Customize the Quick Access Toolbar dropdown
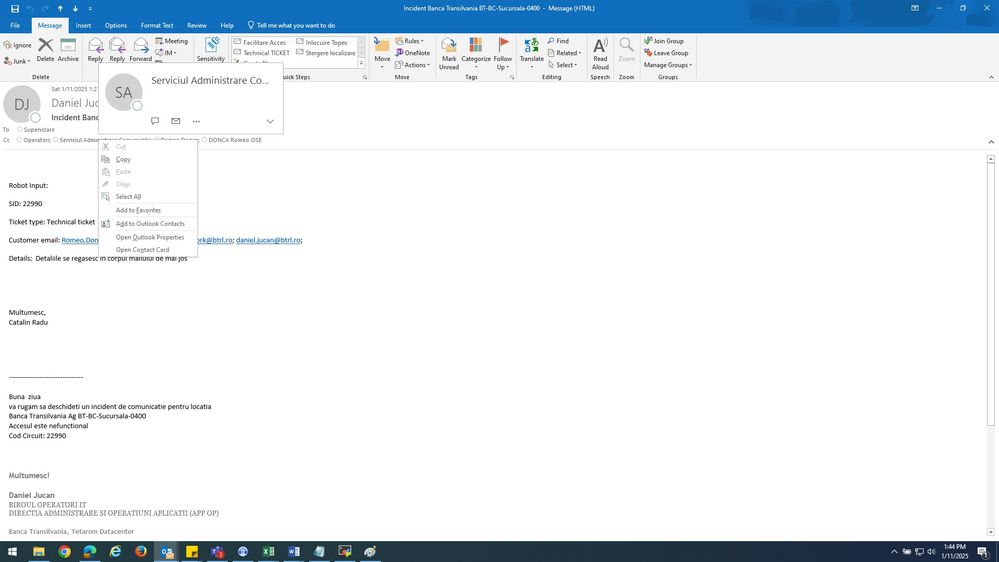Viewport: 999px width, 562px height. click(90, 8)
